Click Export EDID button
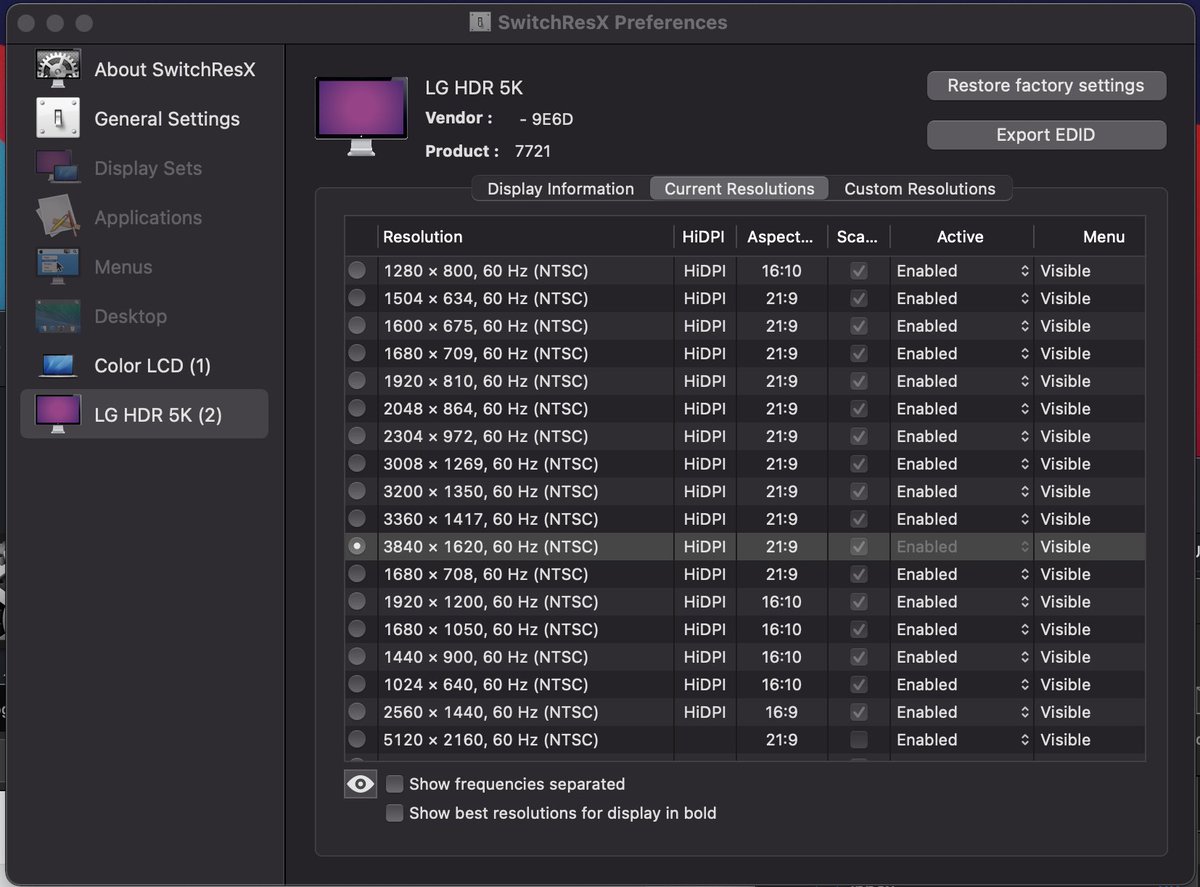 tap(1046, 135)
